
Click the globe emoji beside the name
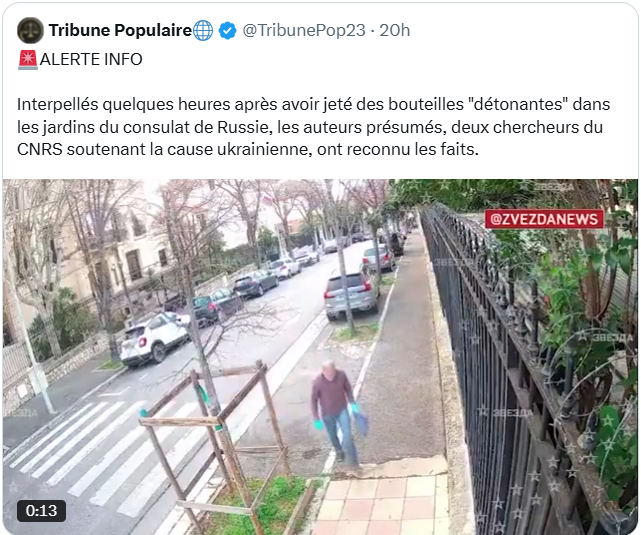pos(203,30)
